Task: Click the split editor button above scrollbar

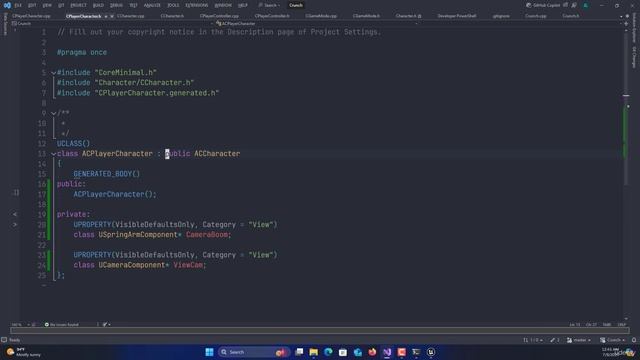Action: [x=626, y=24]
